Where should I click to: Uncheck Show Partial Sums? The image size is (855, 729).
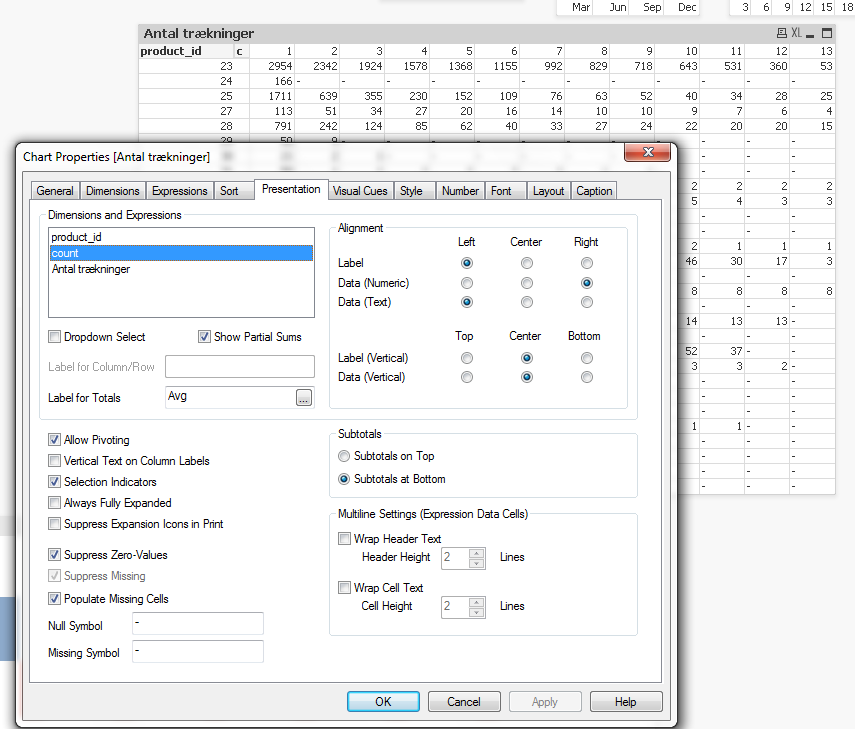(205, 337)
